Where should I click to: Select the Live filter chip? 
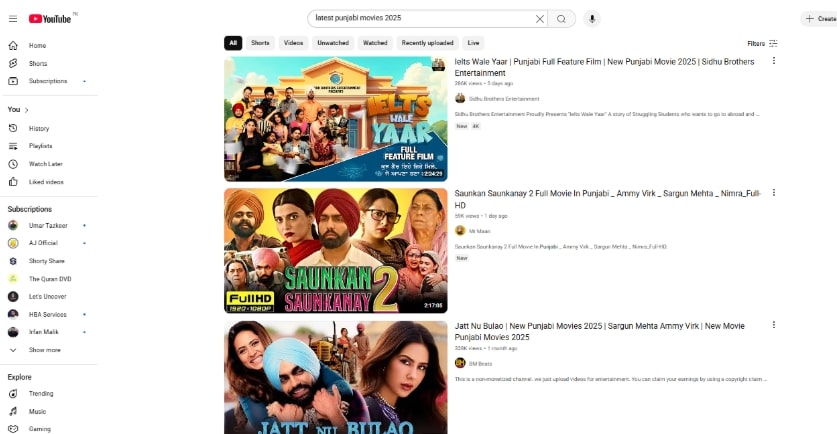click(x=473, y=43)
